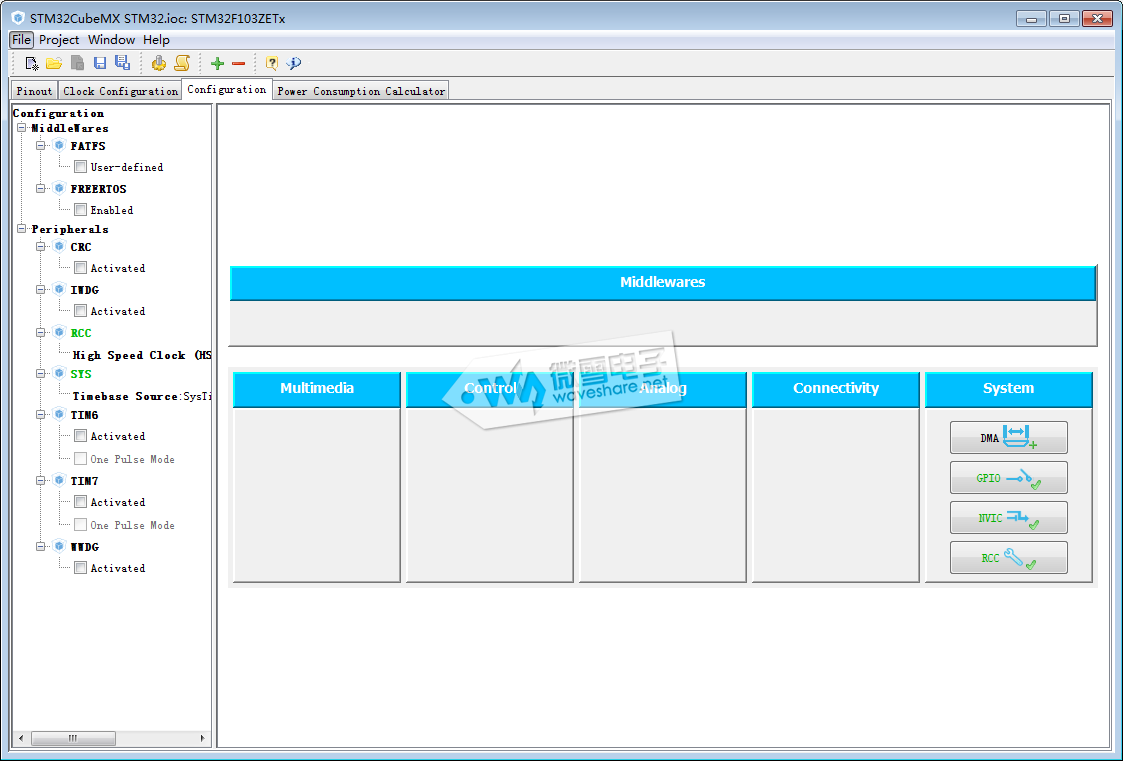1123x761 pixels.
Task: Check Activated under TIM6
Action: point(81,436)
